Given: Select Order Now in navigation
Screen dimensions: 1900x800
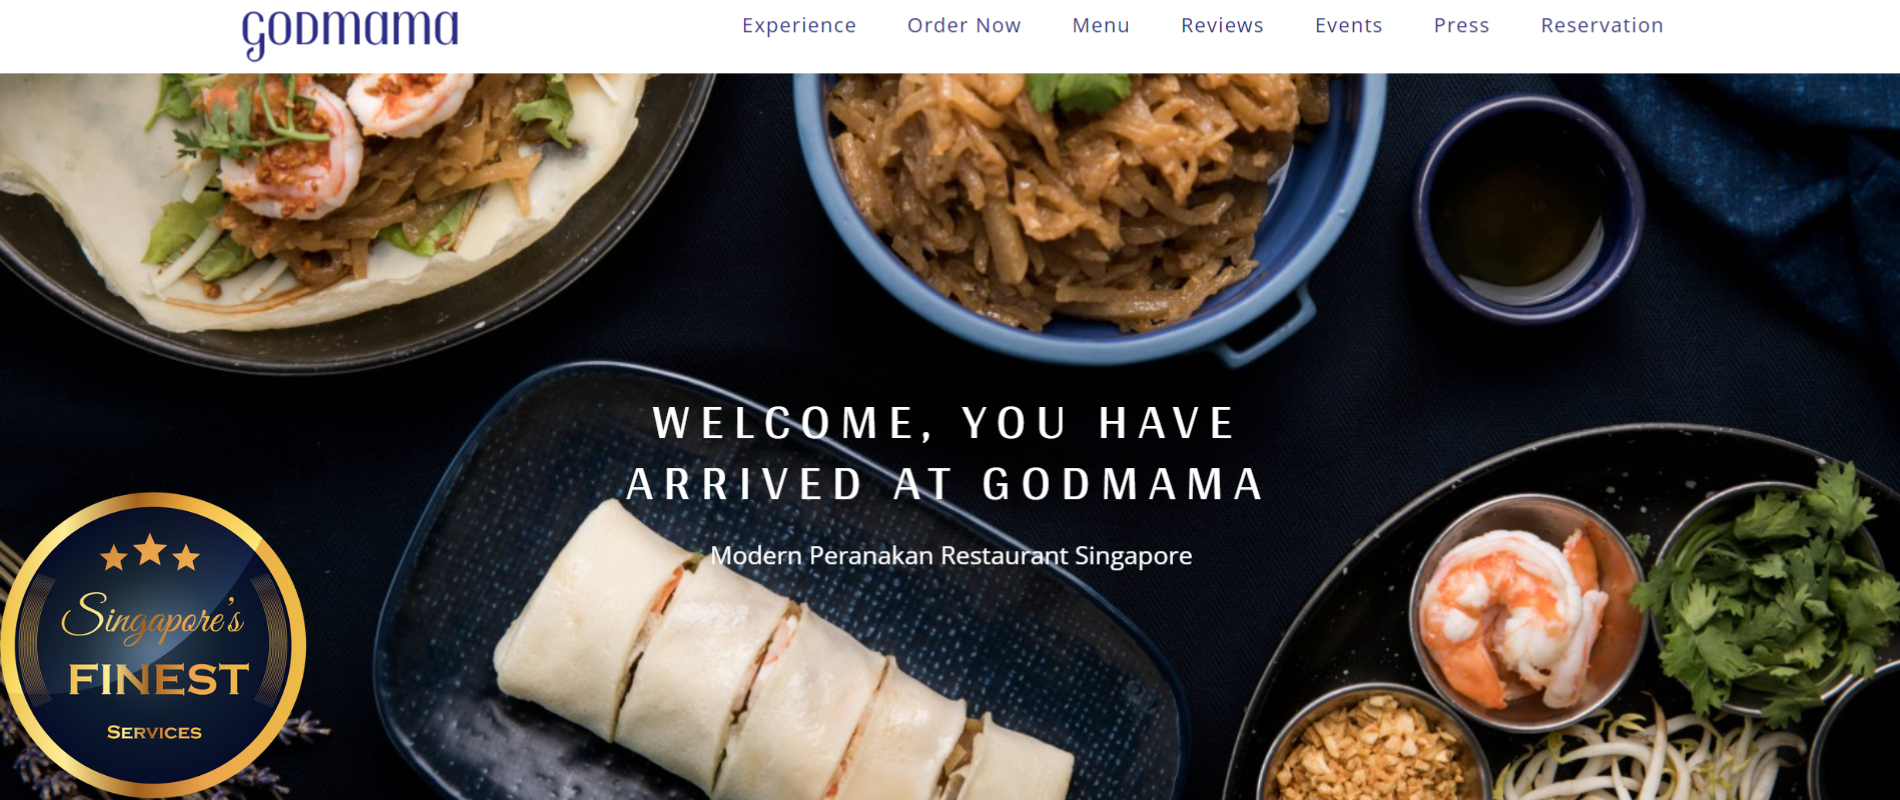Looking at the screenshot, I should (964, 25).
